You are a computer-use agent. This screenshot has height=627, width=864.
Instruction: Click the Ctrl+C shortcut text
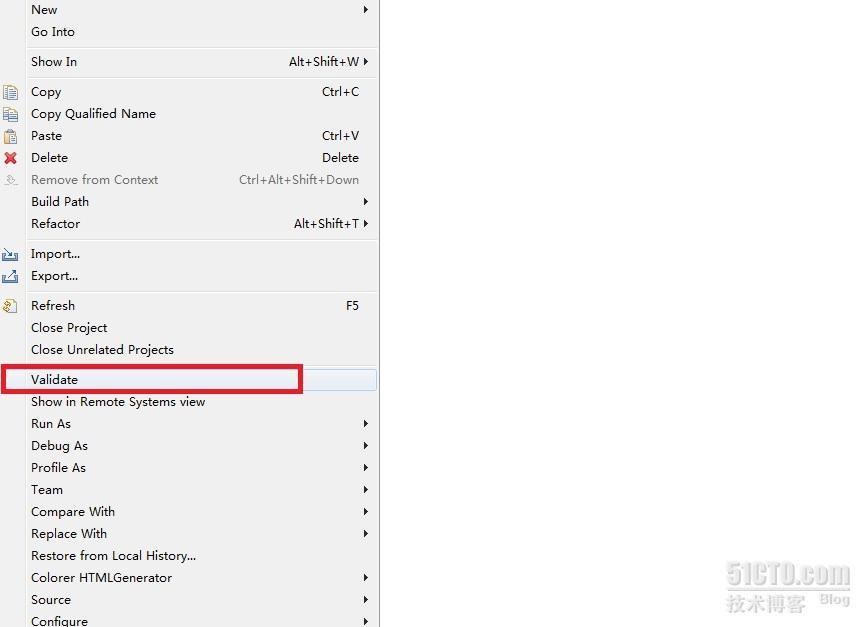(x=341, y=92)
